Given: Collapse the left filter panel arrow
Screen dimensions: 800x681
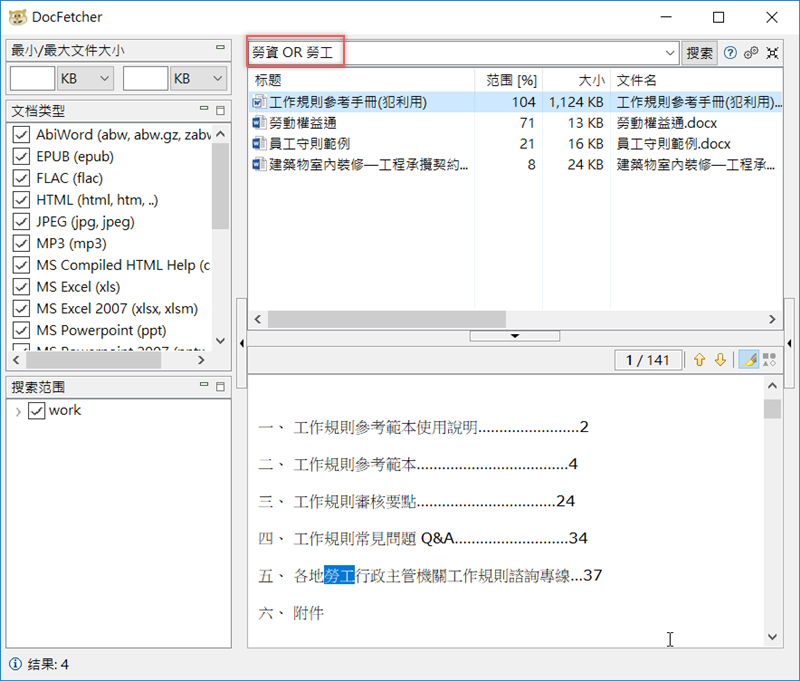Looking at the screenshot, I should tap(242, 343).
